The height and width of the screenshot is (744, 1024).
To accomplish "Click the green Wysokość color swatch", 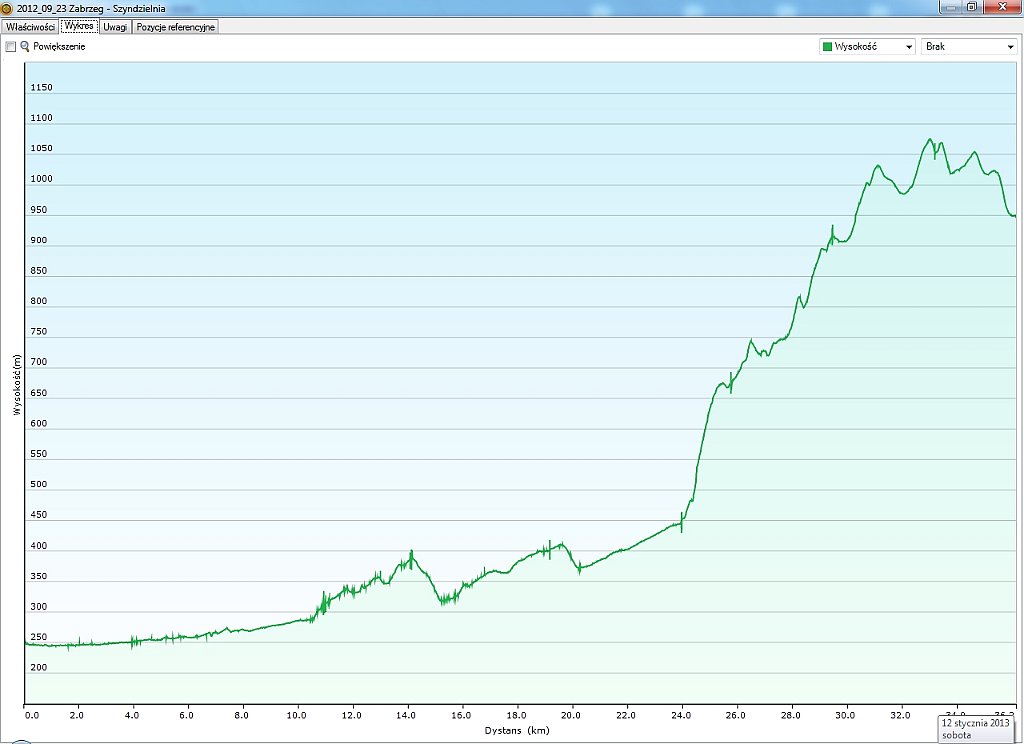I will tap(827, 47).
